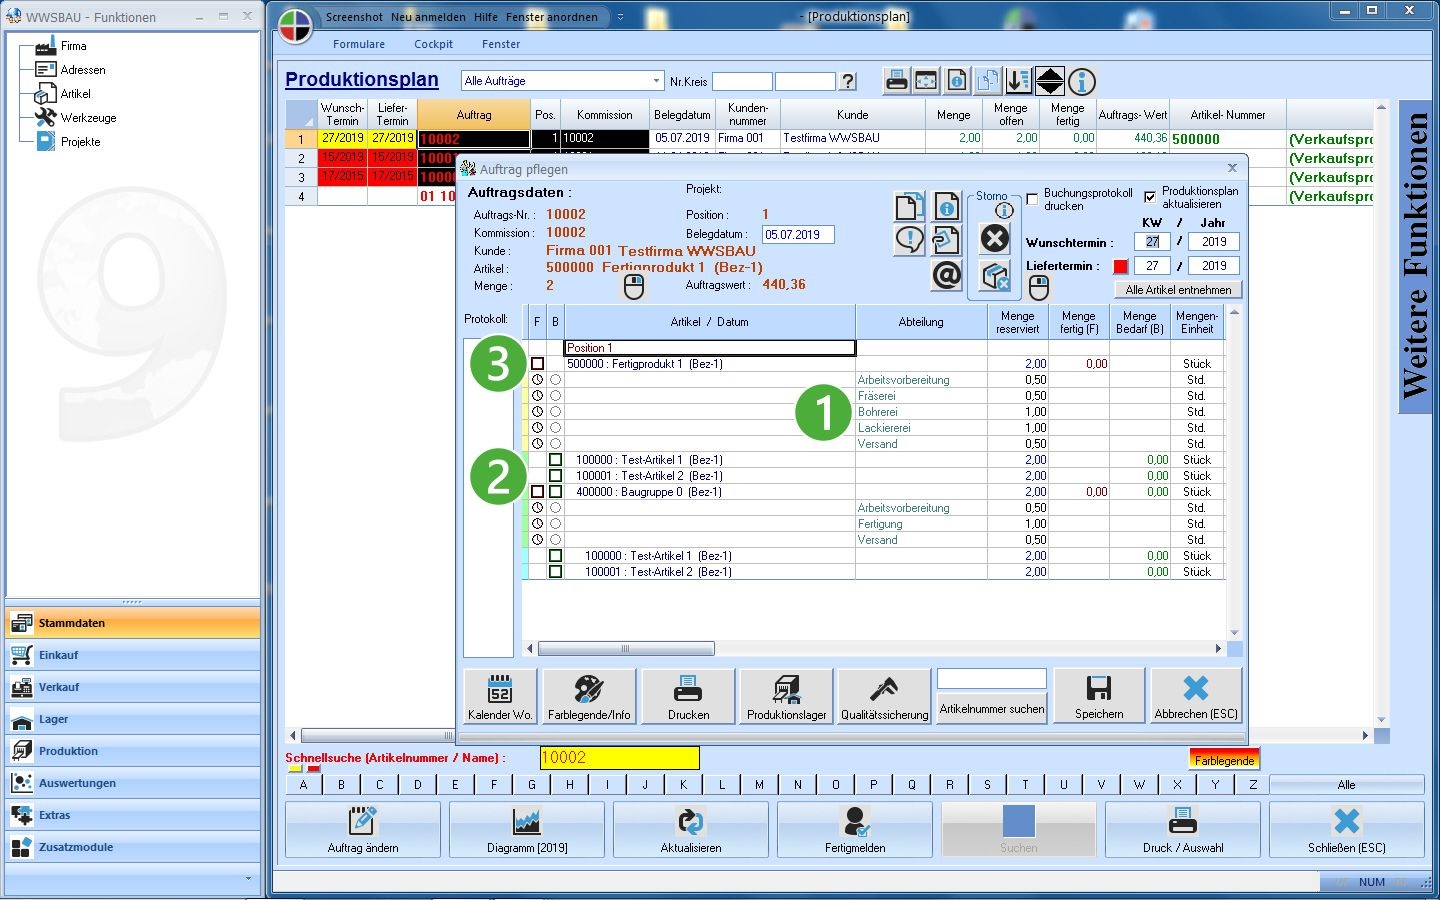1440x900 pixels.
Task: Open the document info icon in Produktionsplan toolbar
Action: pyautogui.click(x=957, y=81)
